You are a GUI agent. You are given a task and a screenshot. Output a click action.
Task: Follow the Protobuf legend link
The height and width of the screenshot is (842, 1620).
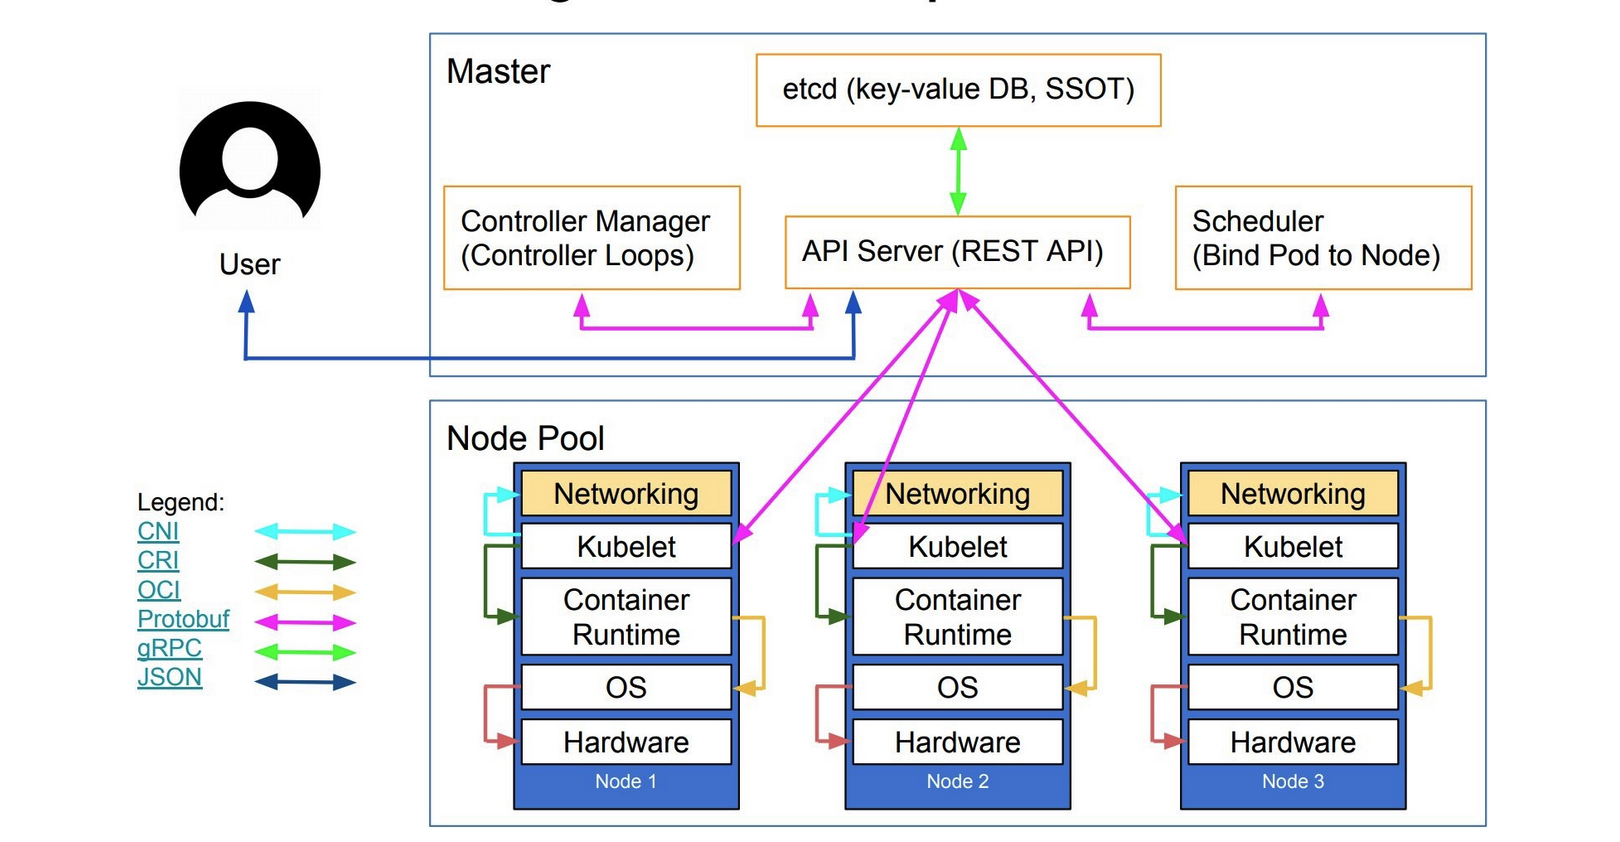pyautogui.click(x=183, y=619)
